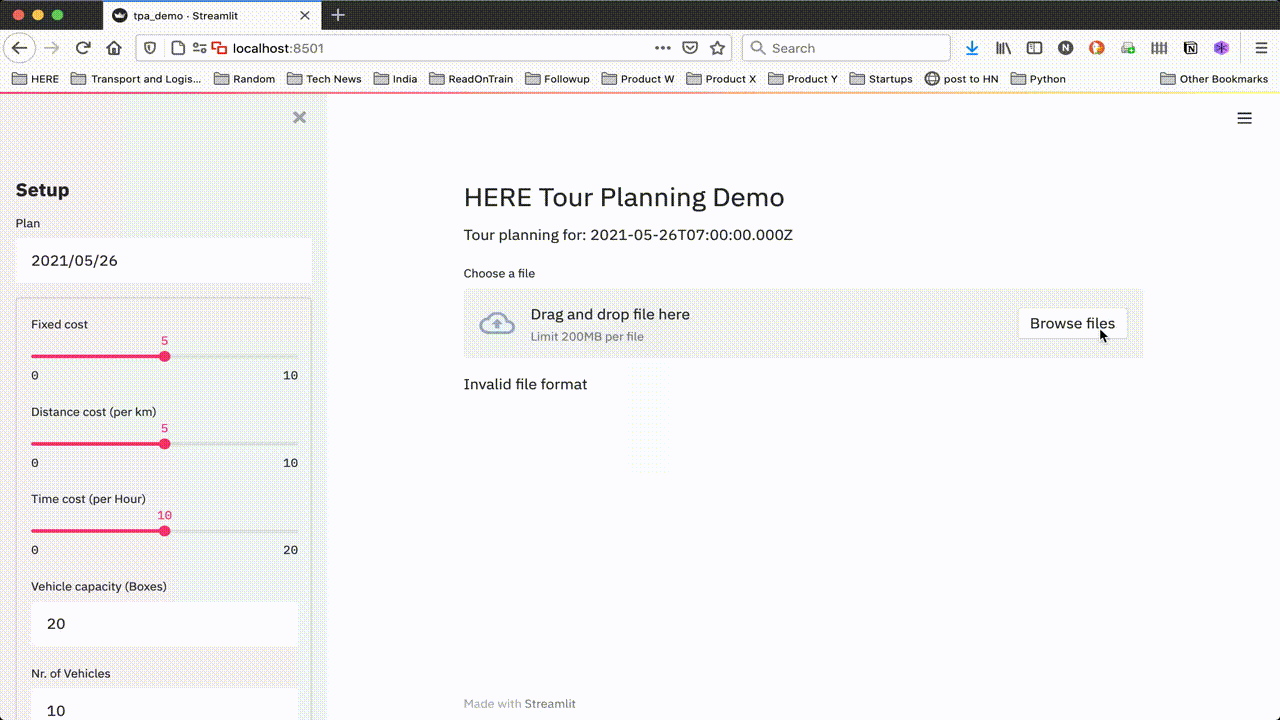The height and width of the screenshot is (720, 1280).
Task: Open the Tech News bookmarks folder
Action: click(x=324, y=79)
